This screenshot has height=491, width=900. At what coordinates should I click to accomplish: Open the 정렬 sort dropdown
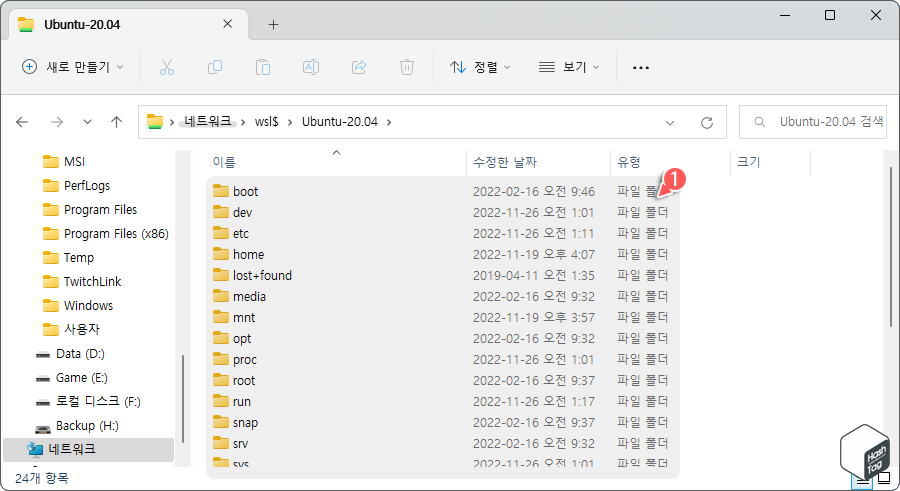480,67
